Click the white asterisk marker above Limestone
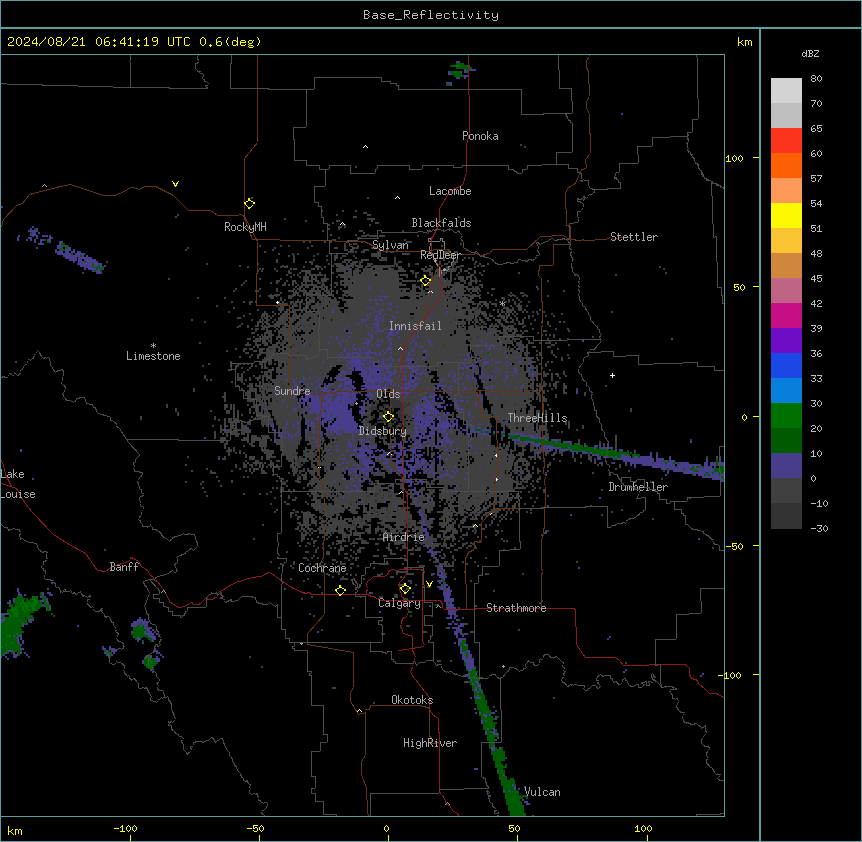The height and width of the screenshot is (842, 862). (x=153, y=345)
